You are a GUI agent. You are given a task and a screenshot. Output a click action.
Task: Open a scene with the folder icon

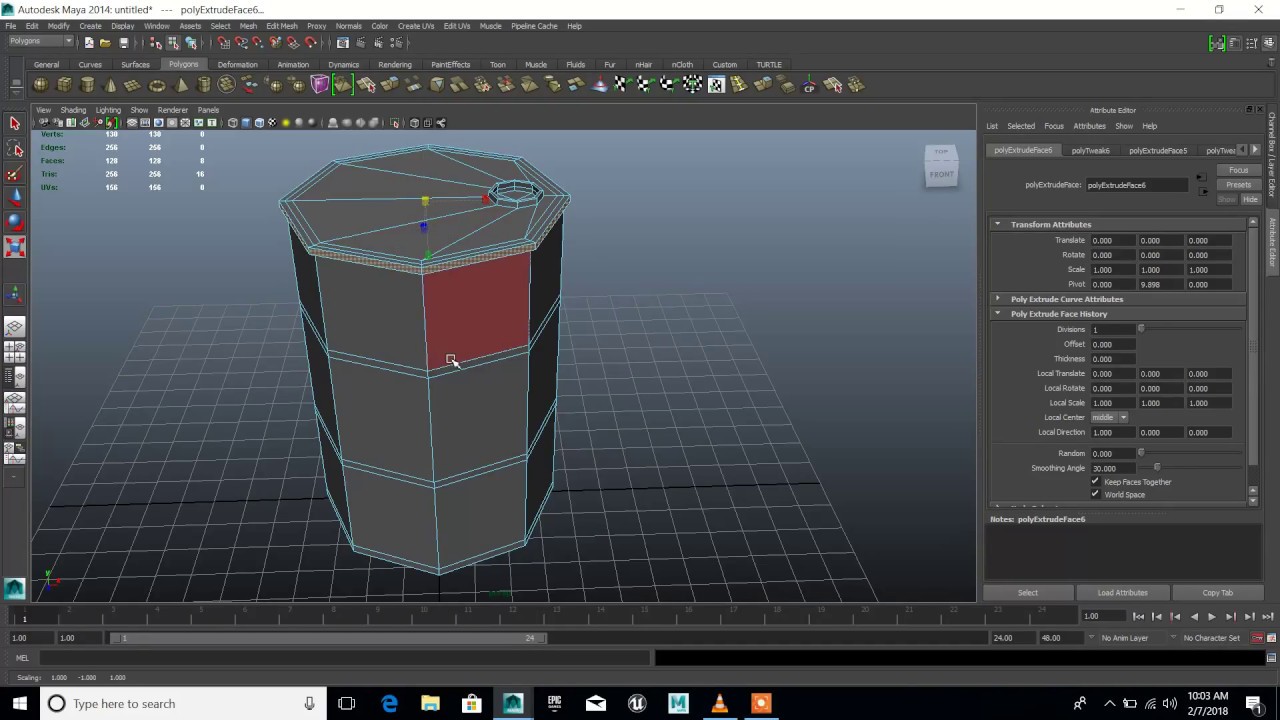click(105, 43)
